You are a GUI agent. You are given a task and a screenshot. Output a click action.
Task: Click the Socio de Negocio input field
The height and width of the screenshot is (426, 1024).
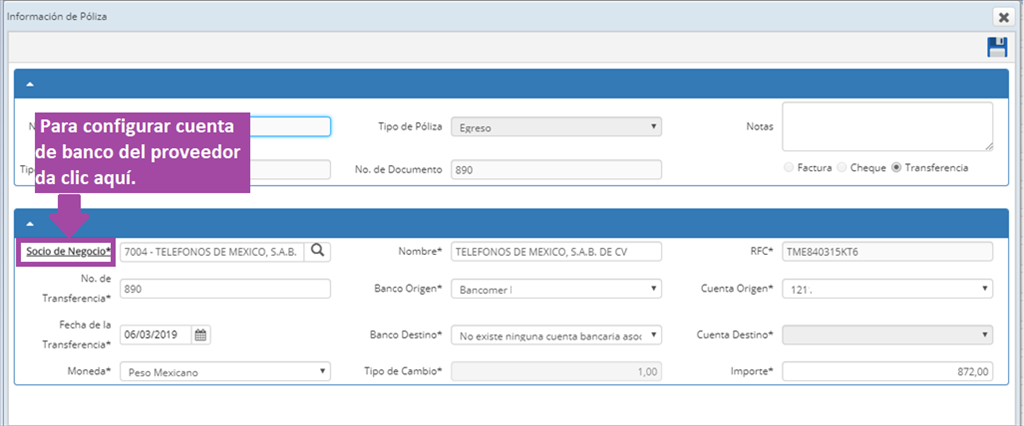(212, 252)
